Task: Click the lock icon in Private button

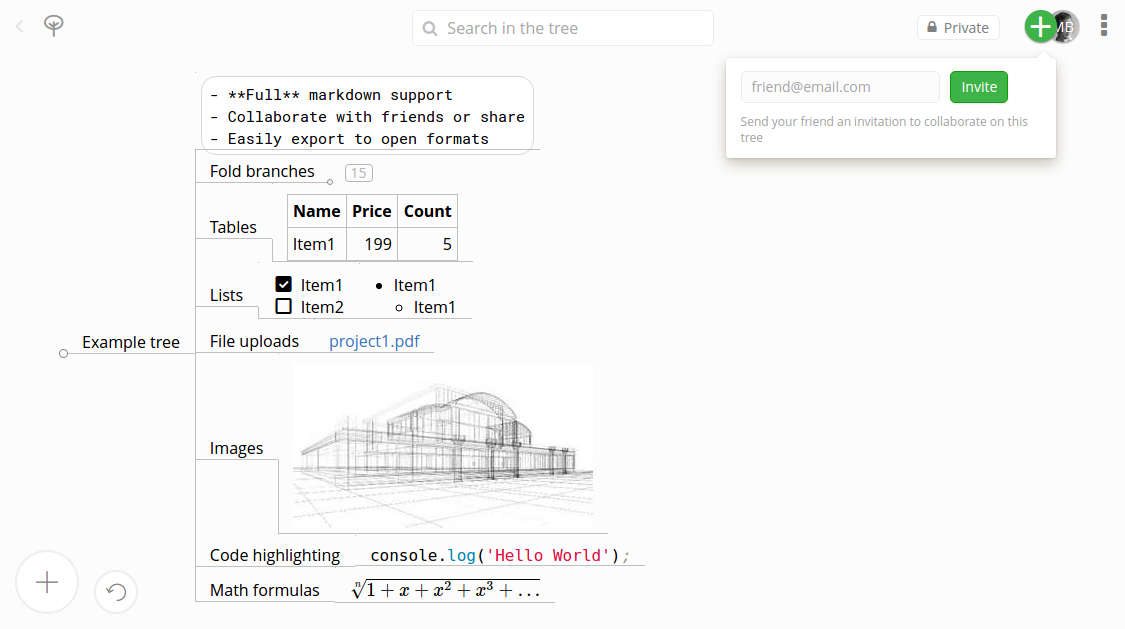Action: (931, 27)
